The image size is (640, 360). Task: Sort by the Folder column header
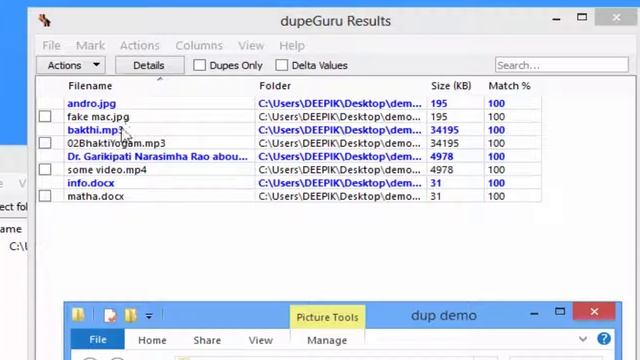275,86
